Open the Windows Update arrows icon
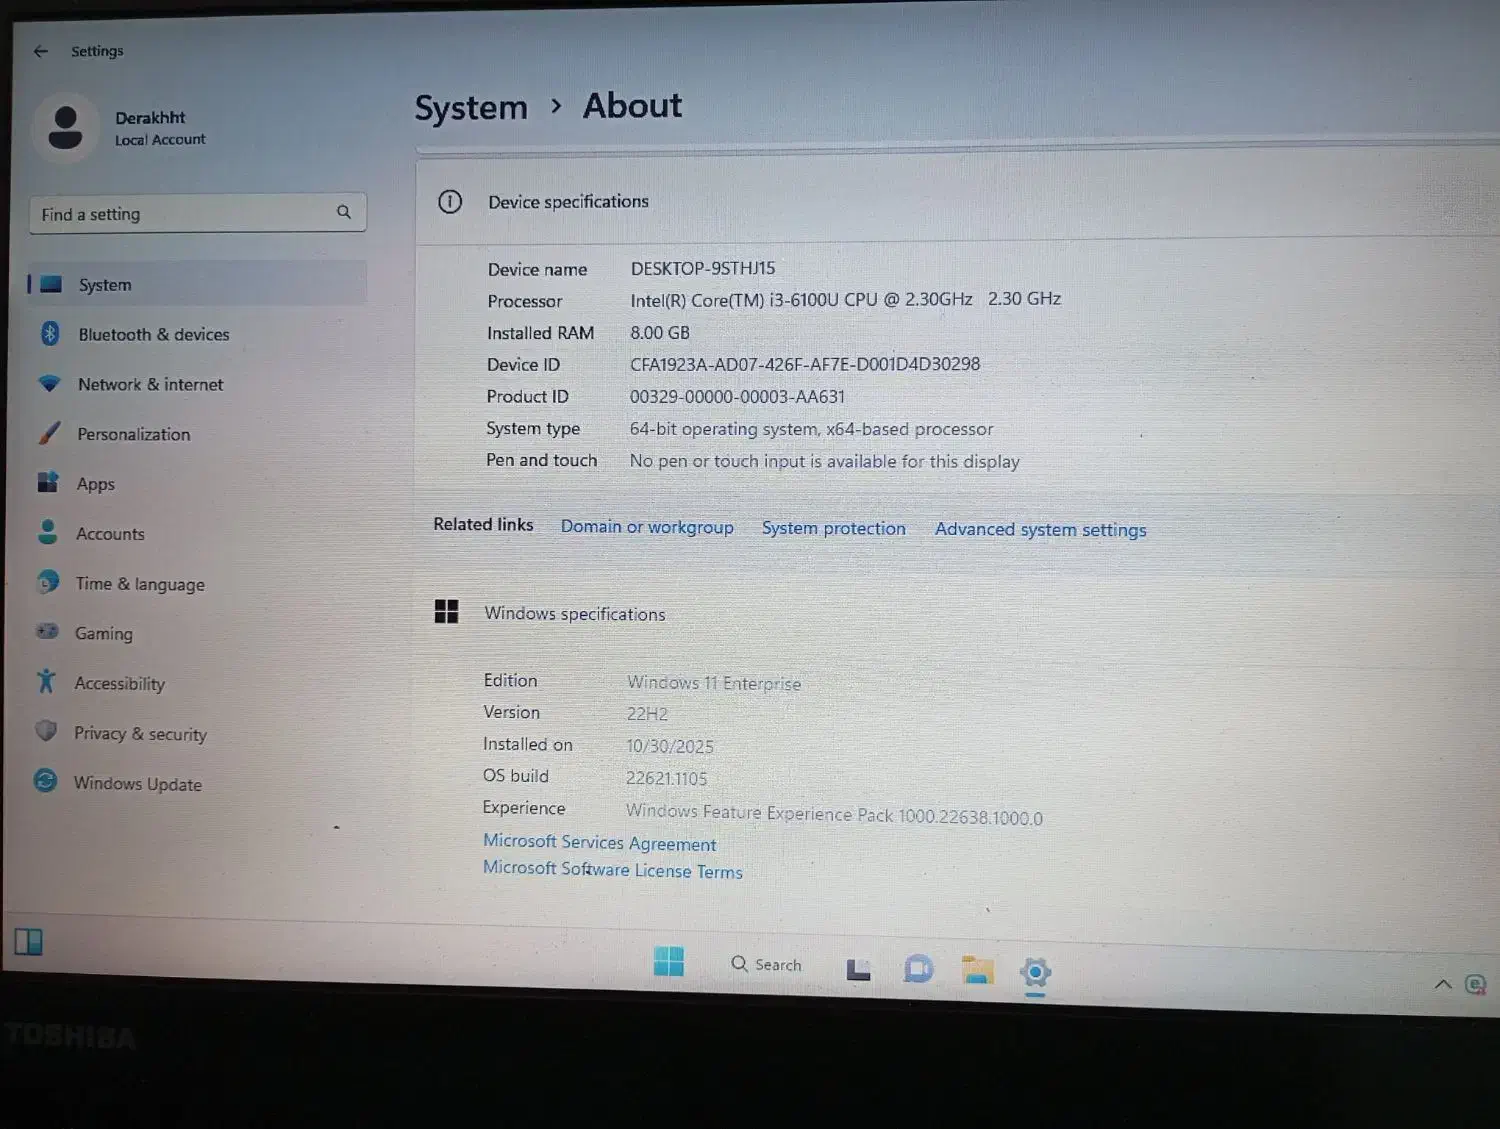The width and height of the screenshot is (1500, 1129). point(45,780)
